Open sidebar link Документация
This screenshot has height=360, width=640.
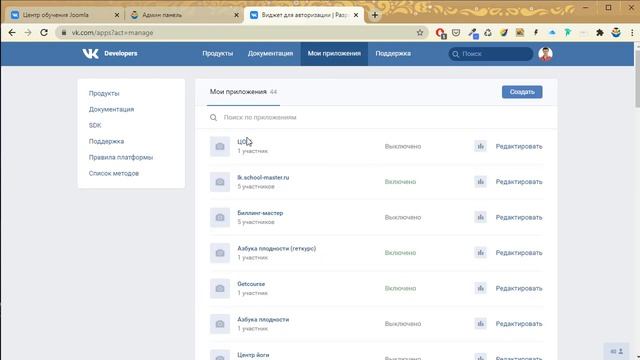pos(111,109)
